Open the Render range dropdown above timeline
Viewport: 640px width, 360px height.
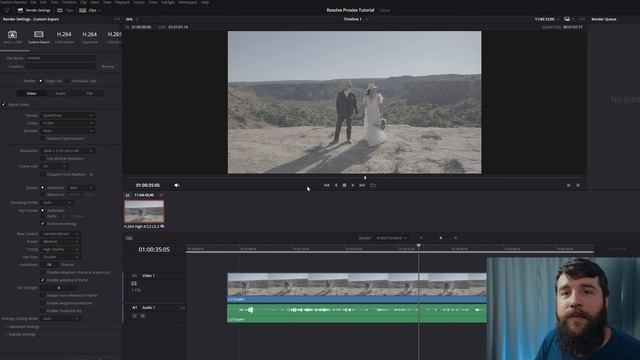click(x=391, y=238)
